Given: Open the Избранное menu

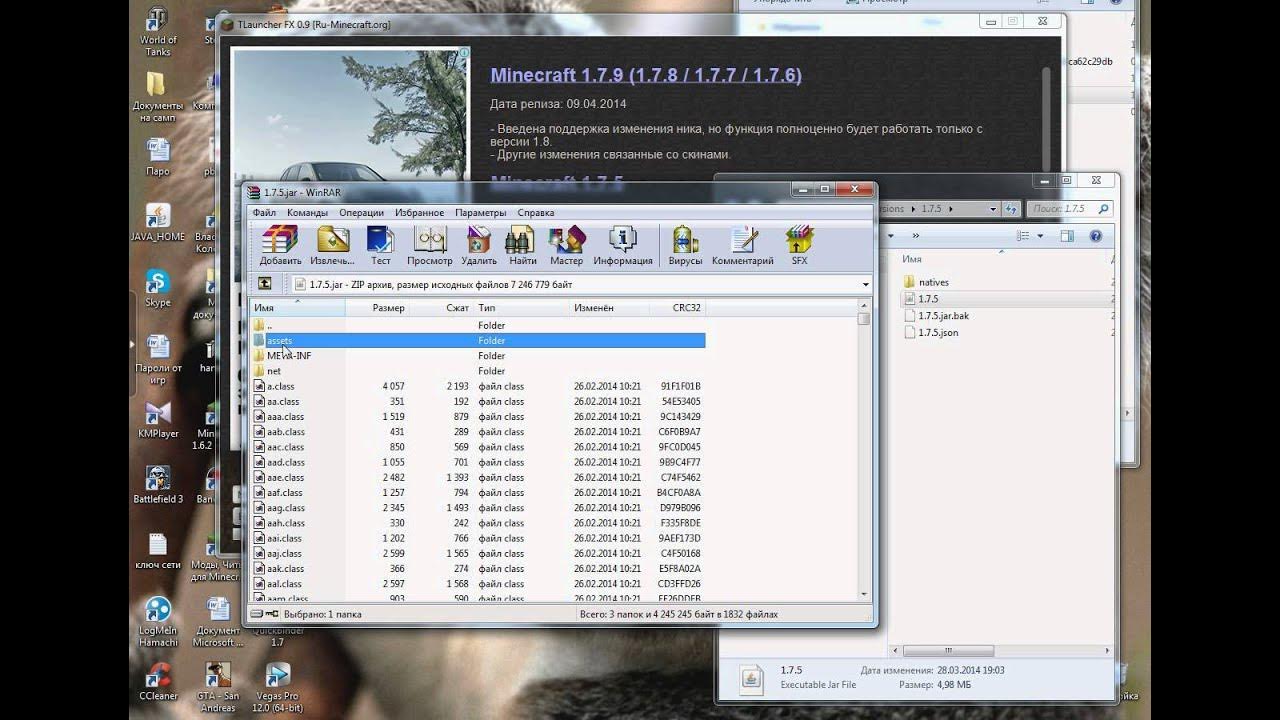Looking at the screenshot, I should pyautogui.click(x=419, y=212).
